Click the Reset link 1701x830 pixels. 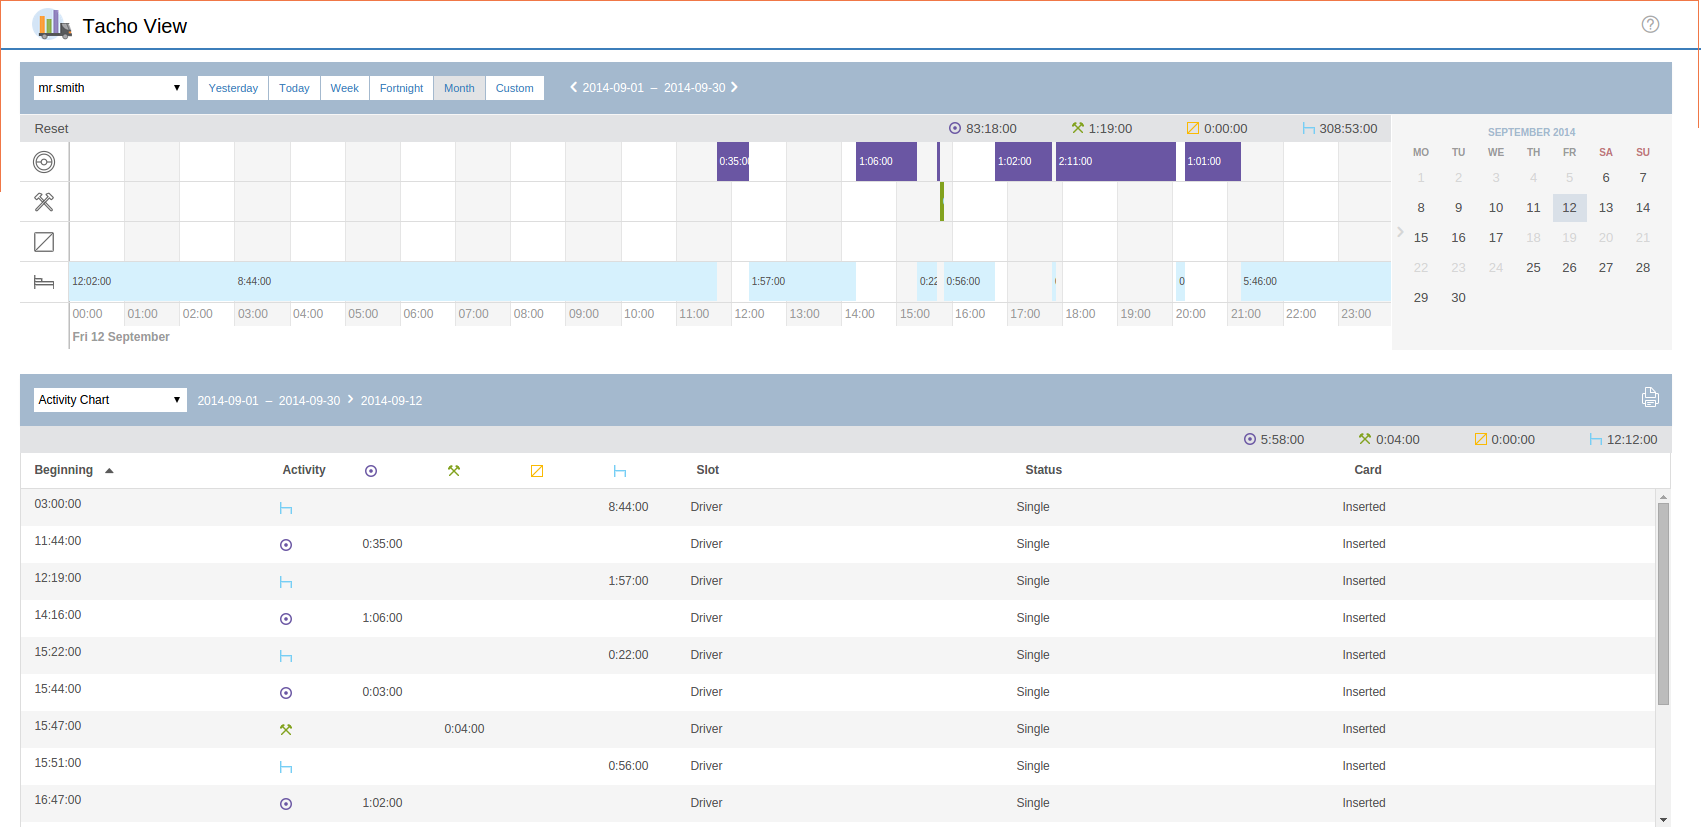pyautogui.click(x=51, y=129)
